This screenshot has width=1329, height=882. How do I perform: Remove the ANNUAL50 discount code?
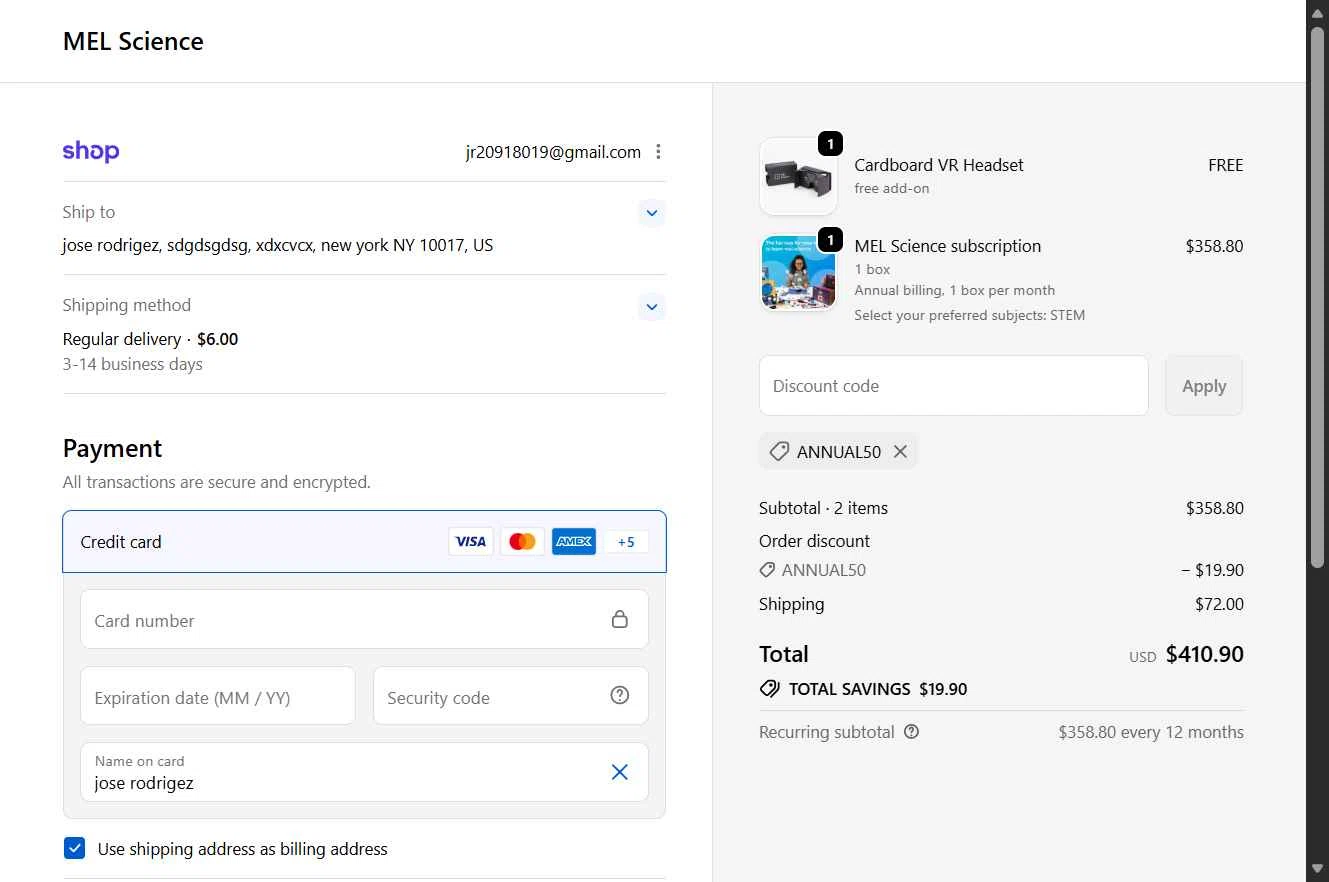[900, 452]
